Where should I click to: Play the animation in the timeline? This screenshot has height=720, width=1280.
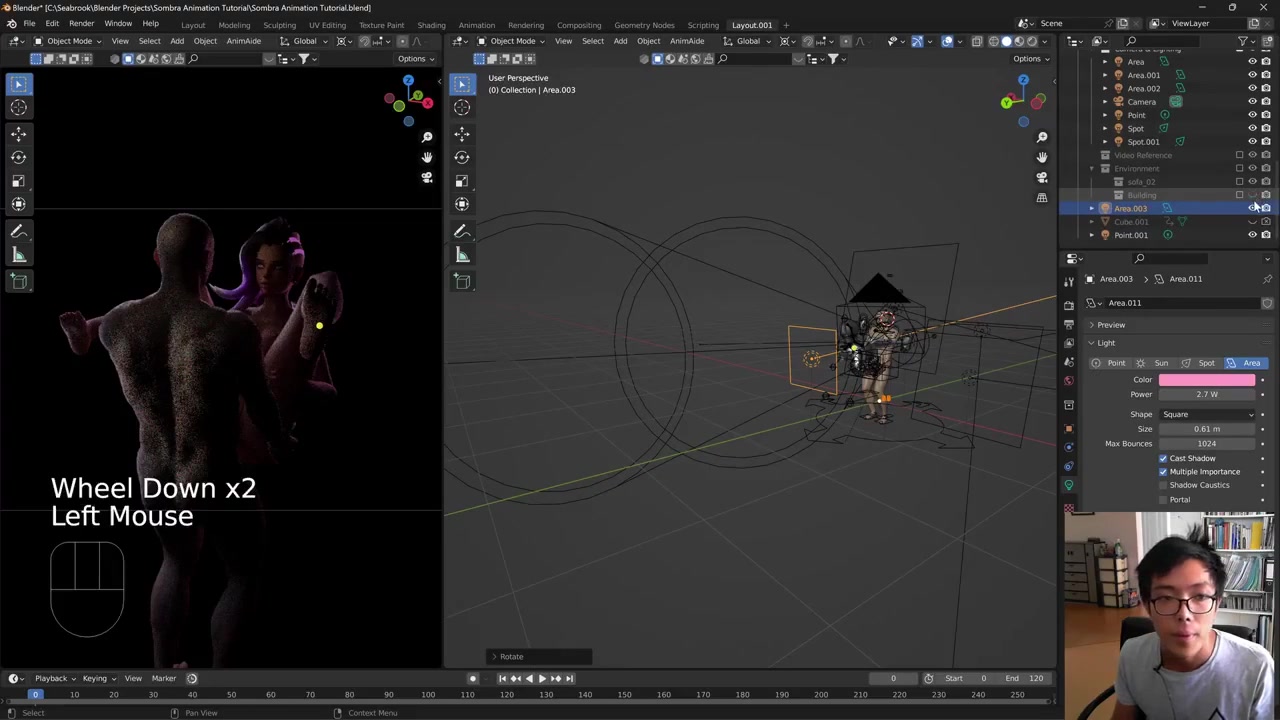[x=542, y=678]
